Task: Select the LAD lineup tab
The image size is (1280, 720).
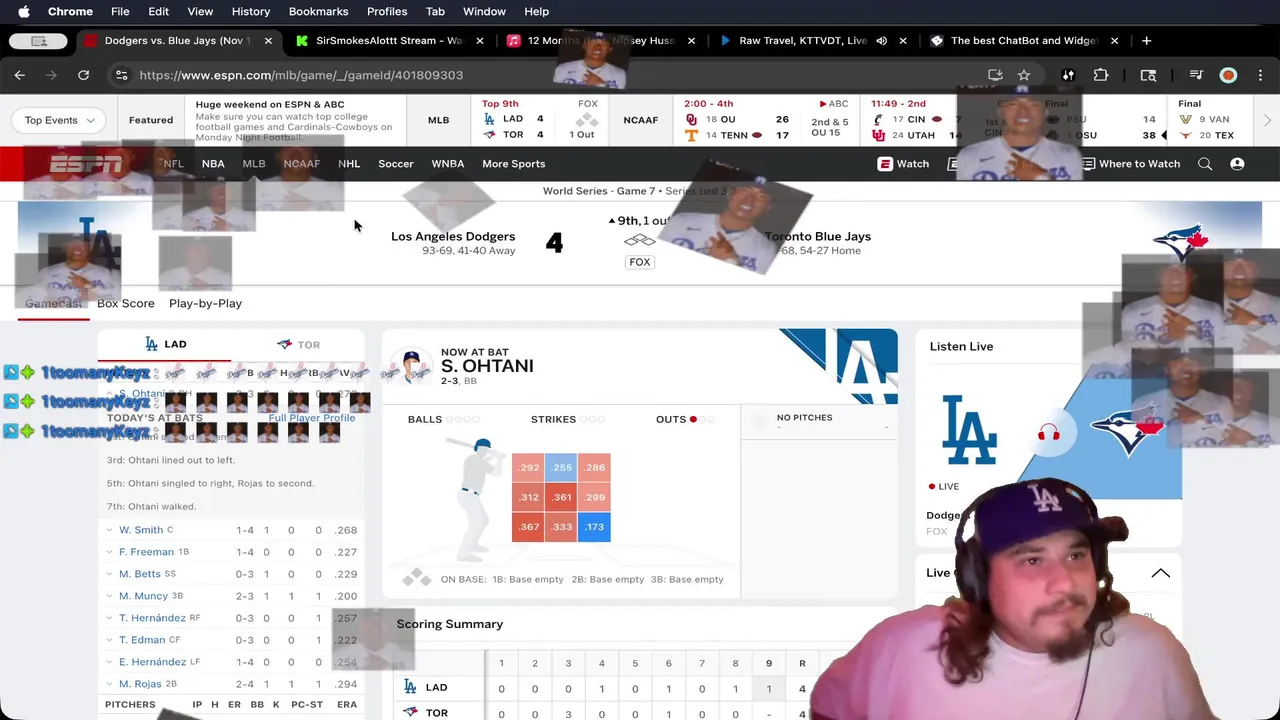Action: 165,344
